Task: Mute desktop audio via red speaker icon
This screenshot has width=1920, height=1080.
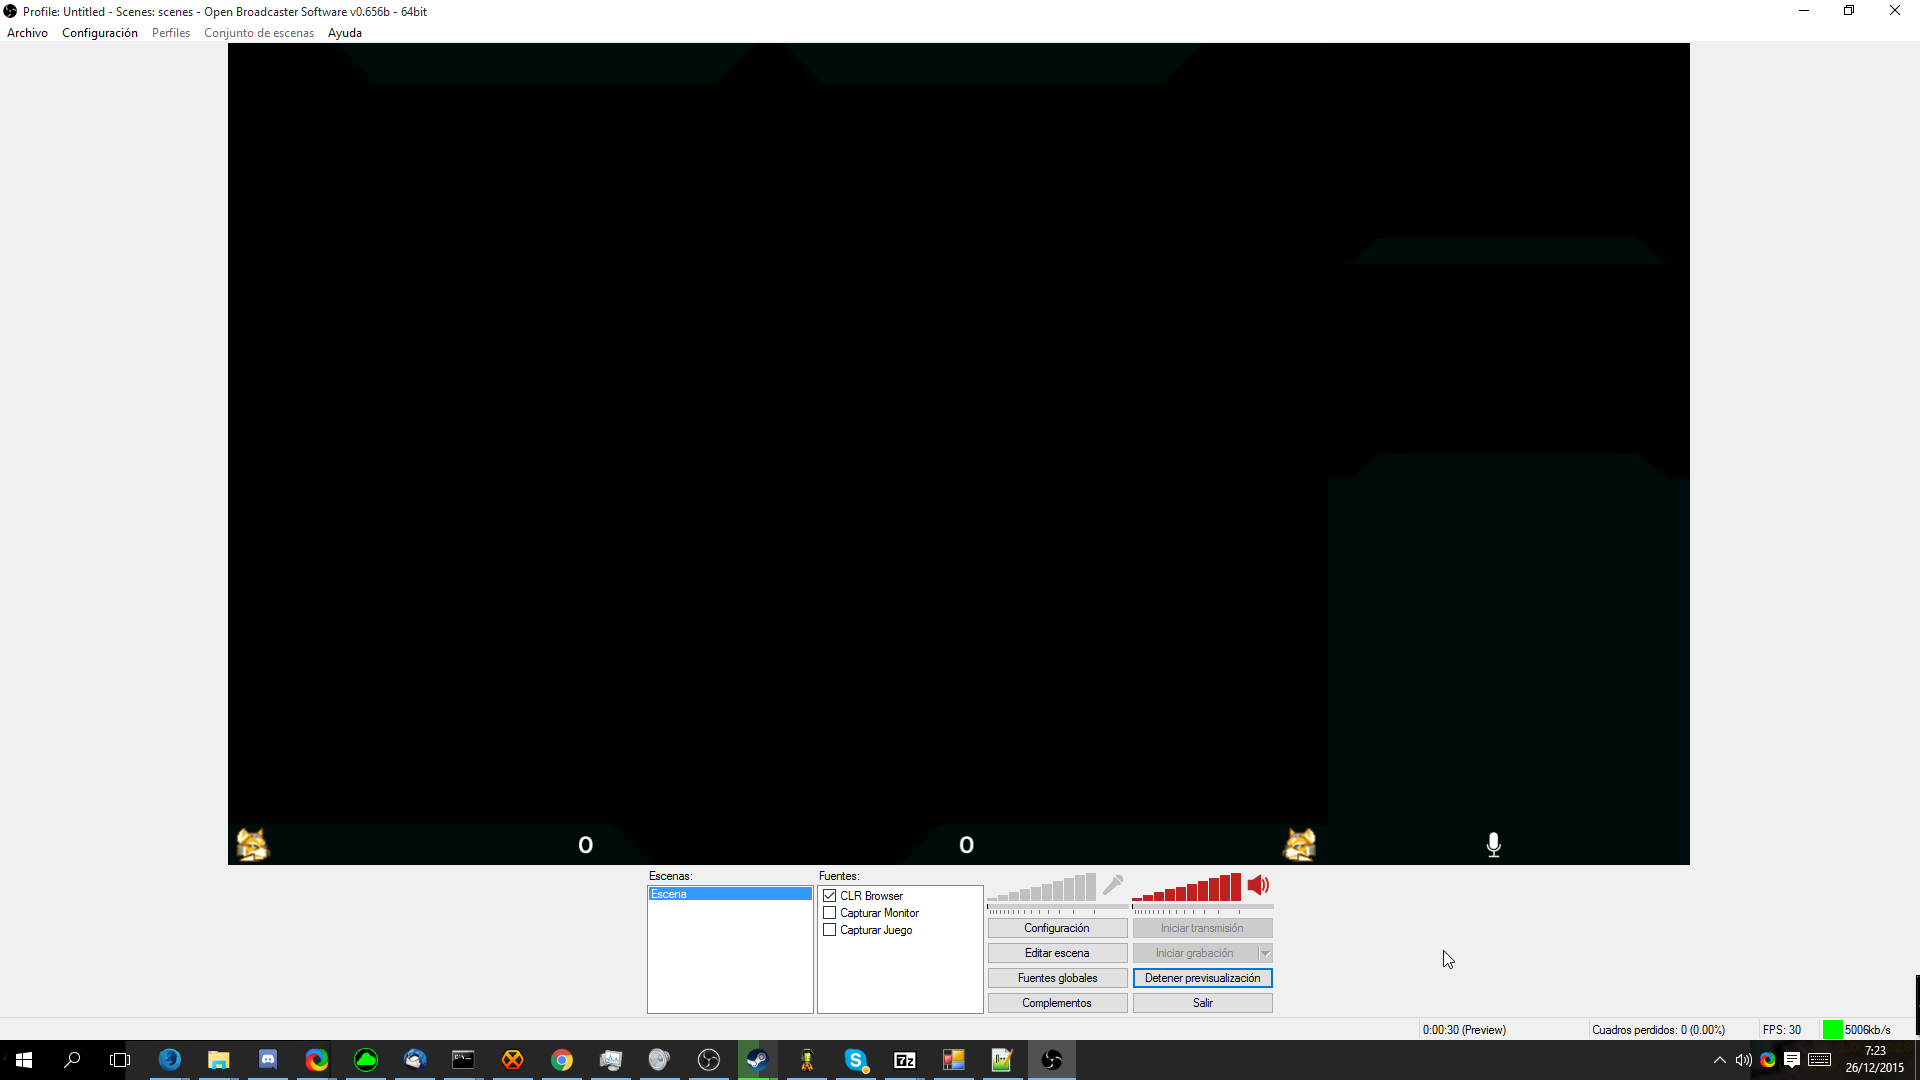Action: 1258,885
